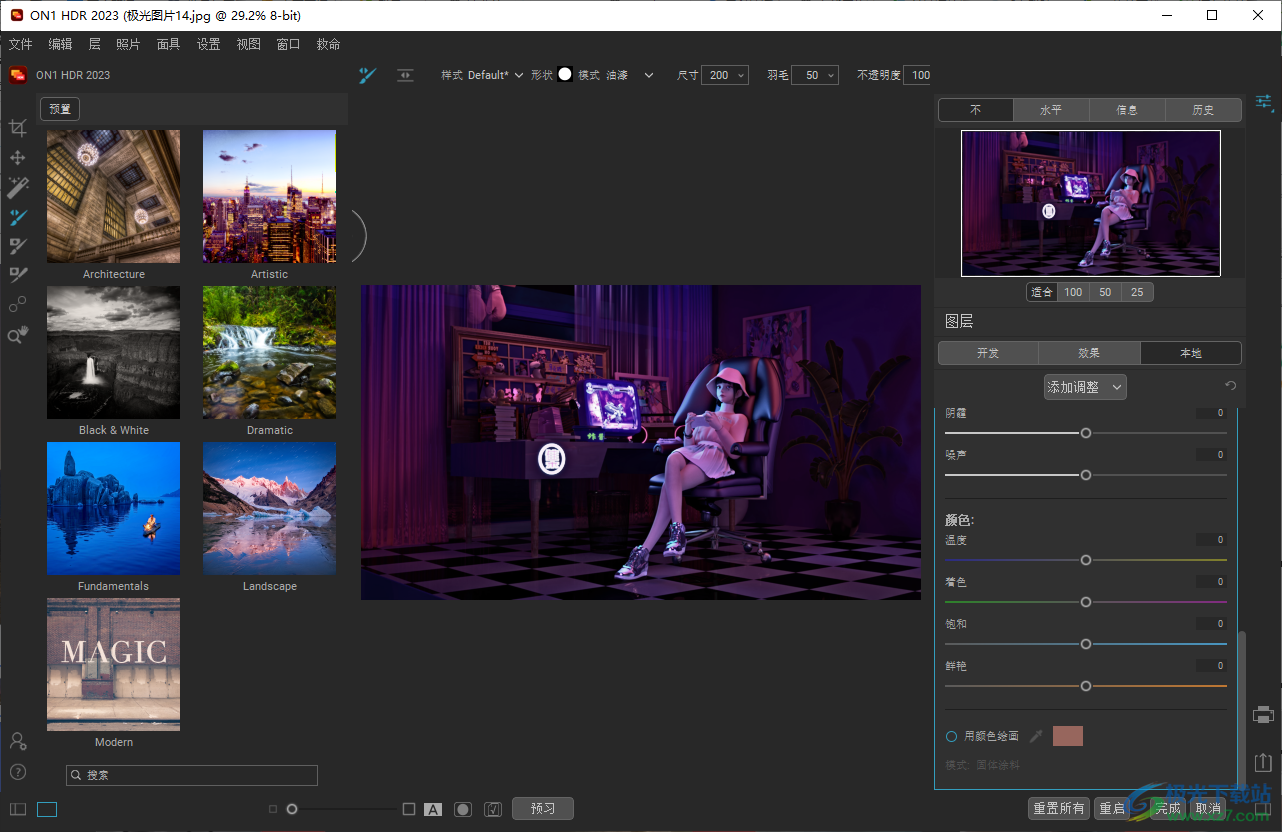Select the Crop tool in the left toolbar

point(18,127)
